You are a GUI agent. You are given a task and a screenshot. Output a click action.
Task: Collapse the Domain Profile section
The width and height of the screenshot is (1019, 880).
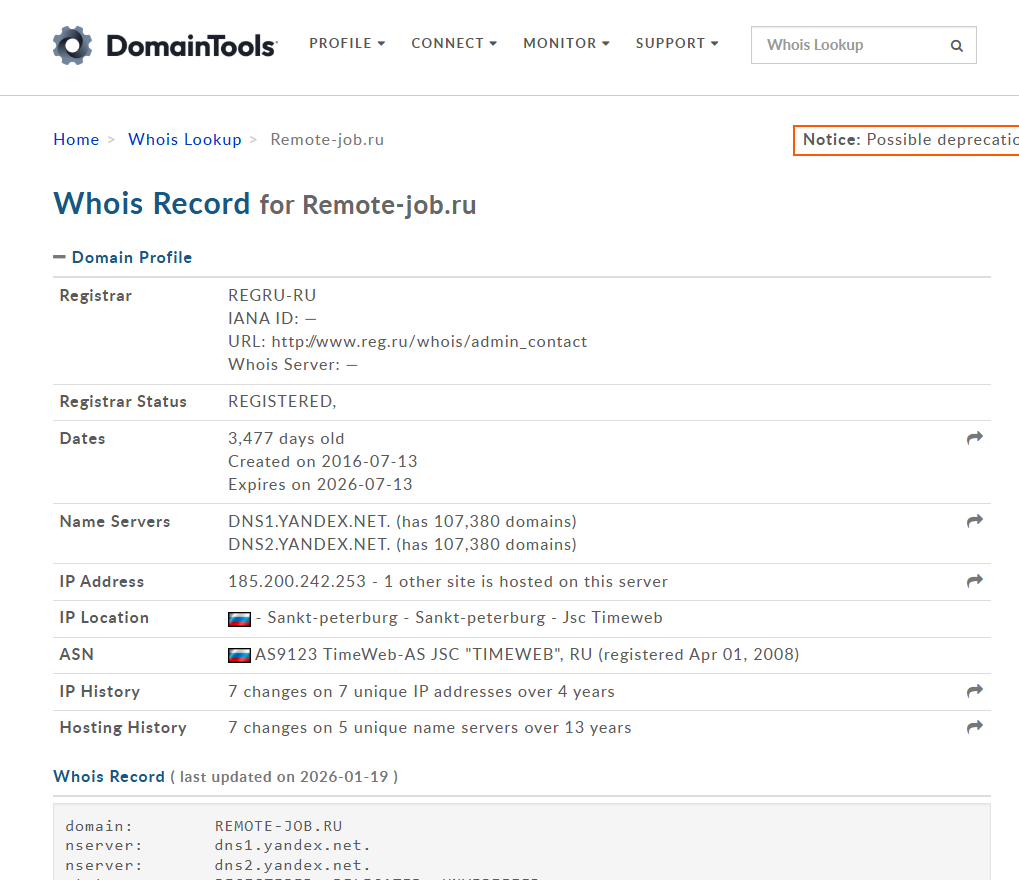123,257
